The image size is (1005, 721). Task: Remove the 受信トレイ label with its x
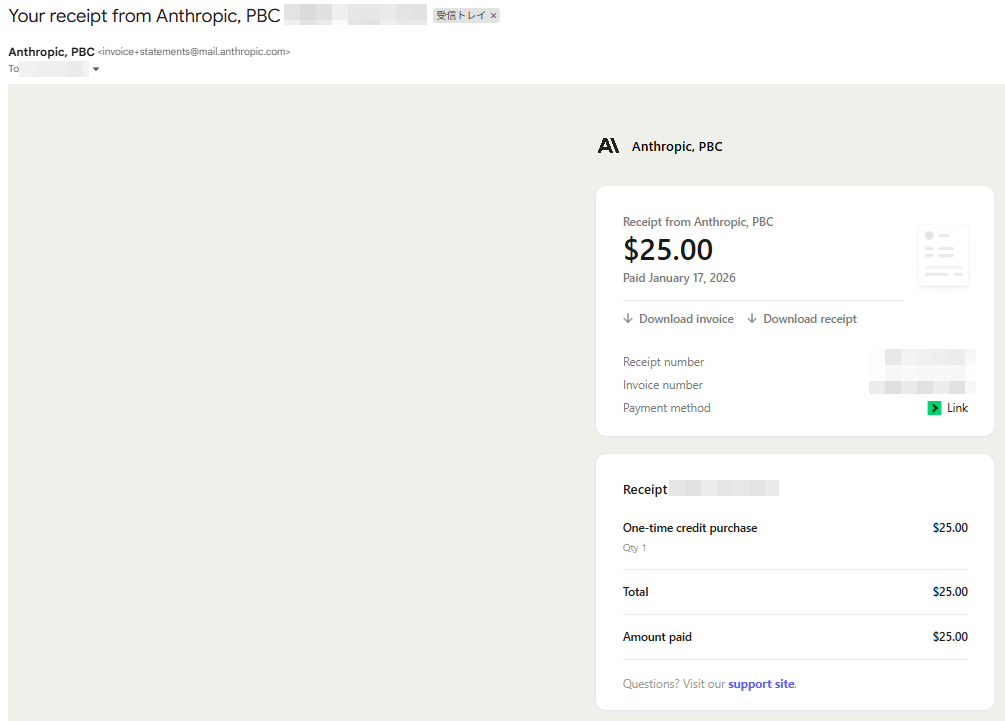[493, 16]
